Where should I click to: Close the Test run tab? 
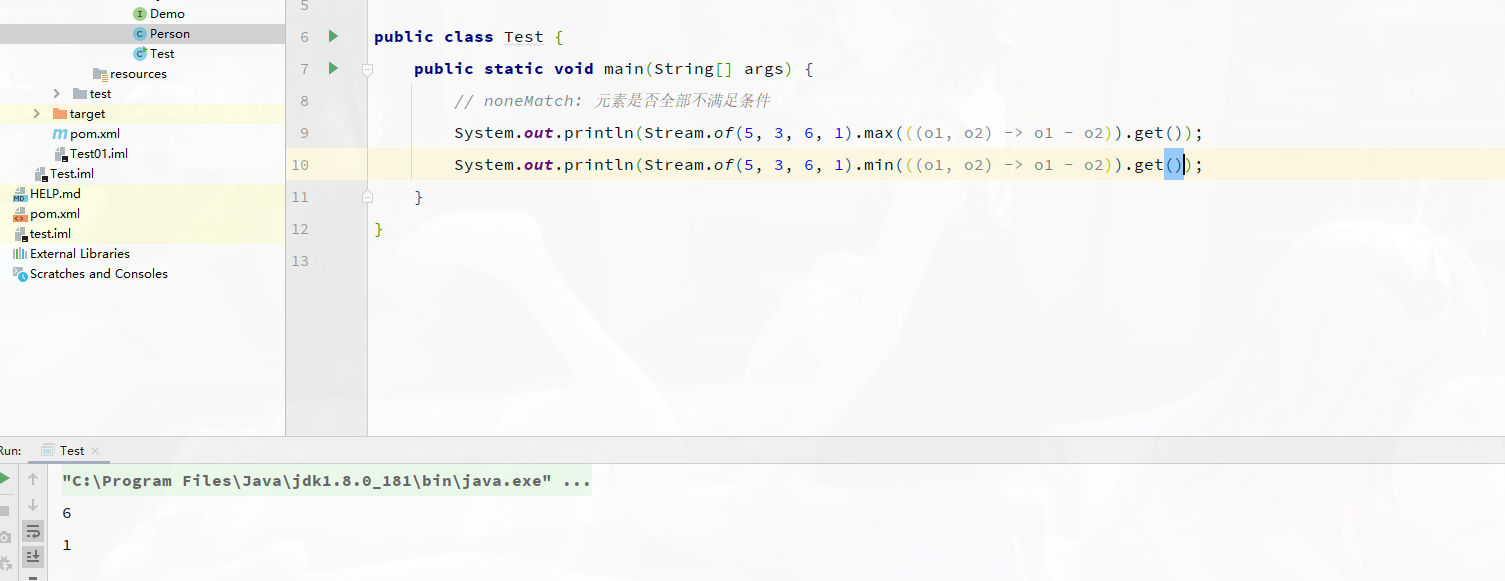(94, 451)
